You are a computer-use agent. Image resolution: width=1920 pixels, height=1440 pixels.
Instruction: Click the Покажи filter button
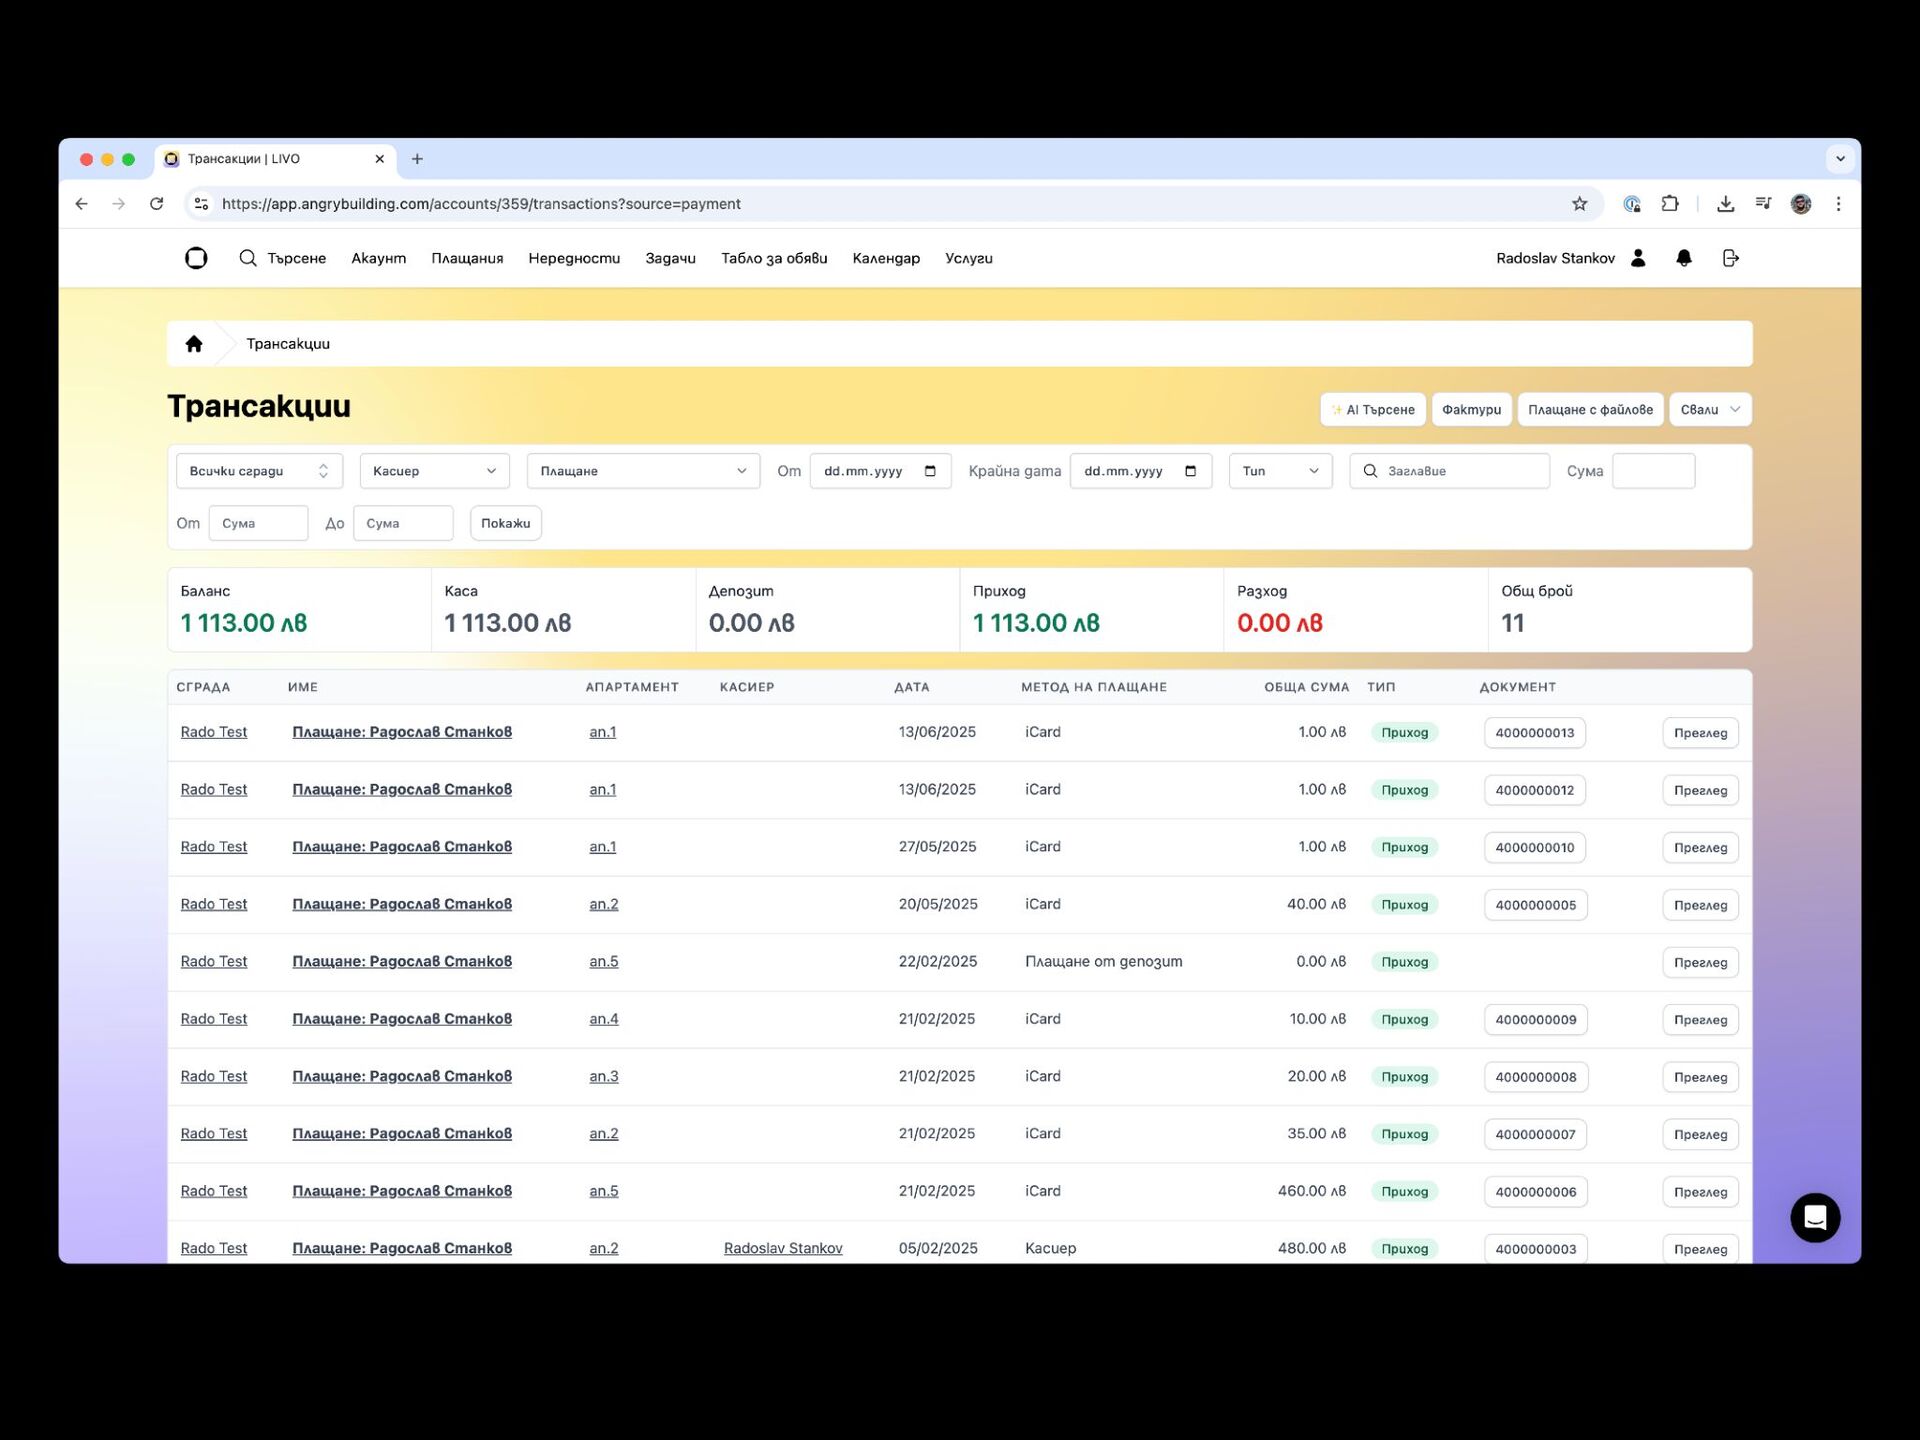506,523
